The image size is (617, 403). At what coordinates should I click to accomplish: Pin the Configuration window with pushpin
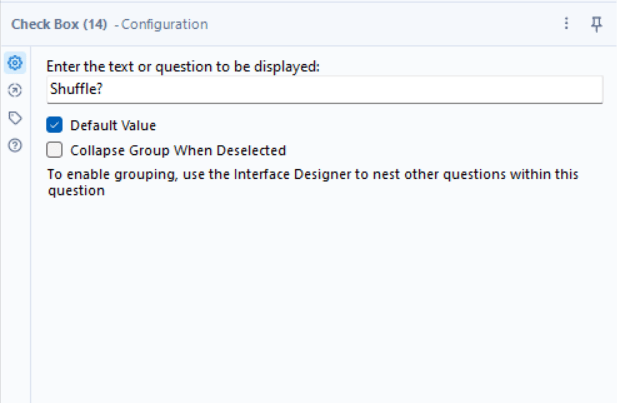point(597,24)
